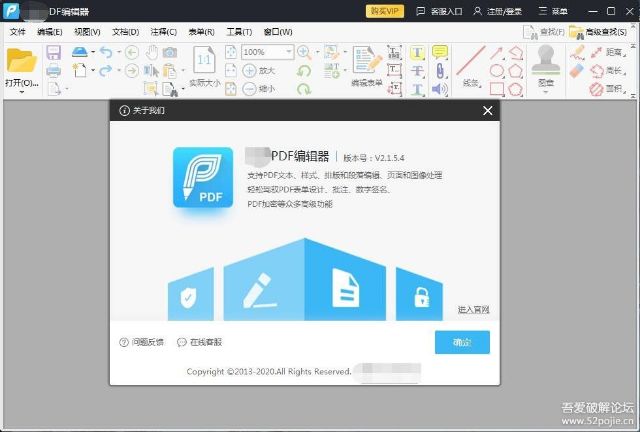This screenshot has width=640, height=432.
Task: Click the 周长 perimeter measuring tool
Action: pyautogui.click(x=607, y=71)
